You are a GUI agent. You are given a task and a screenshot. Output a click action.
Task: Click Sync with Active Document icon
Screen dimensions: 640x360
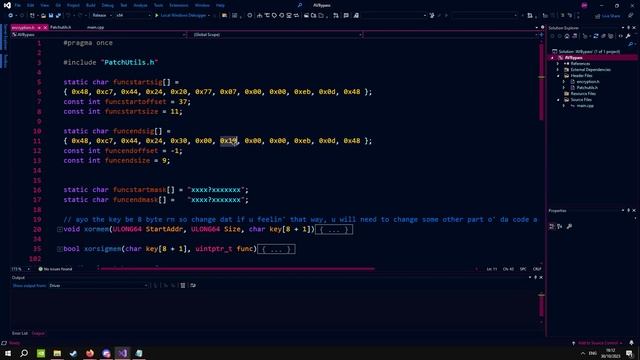pyautogui.click(x=596, y=36)
